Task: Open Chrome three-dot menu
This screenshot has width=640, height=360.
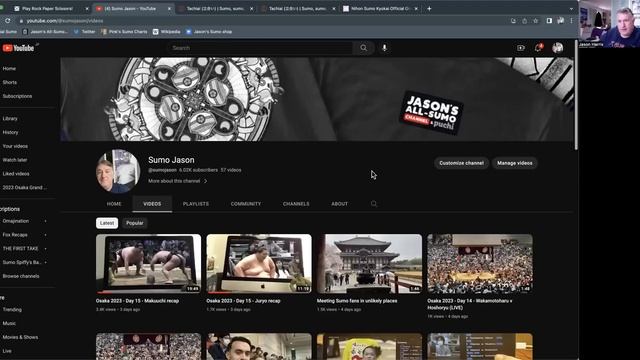Action: click(x=571, y=20)
